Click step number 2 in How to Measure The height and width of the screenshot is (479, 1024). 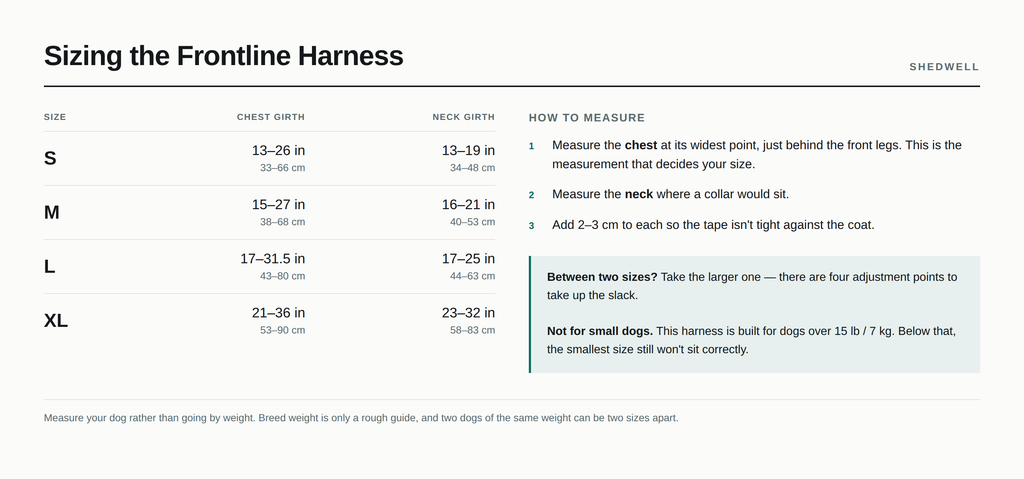point(532,195)
